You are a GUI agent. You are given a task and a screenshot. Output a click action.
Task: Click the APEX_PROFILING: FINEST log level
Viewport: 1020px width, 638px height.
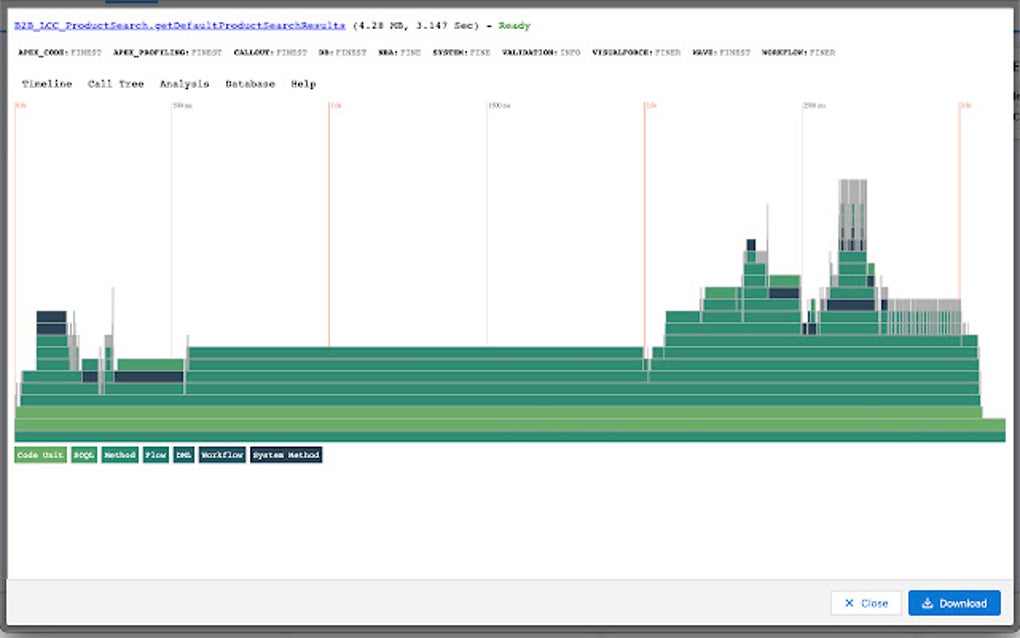(x=167, y=53)
